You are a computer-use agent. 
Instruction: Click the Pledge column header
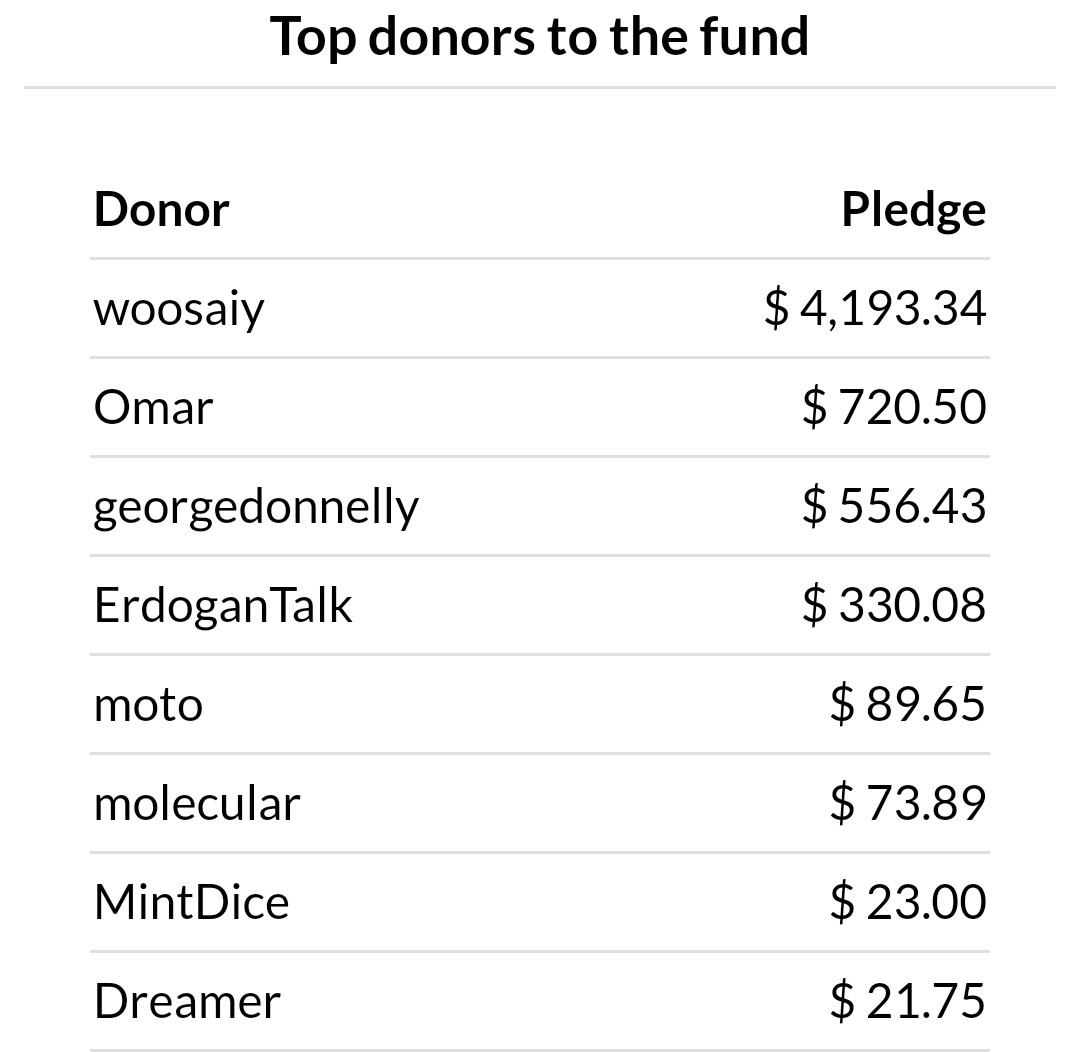coord(913,211)
